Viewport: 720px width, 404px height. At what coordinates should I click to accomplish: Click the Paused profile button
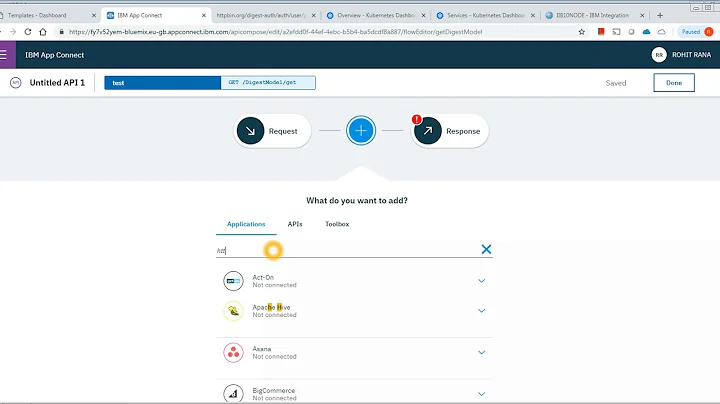pos(697,32)
